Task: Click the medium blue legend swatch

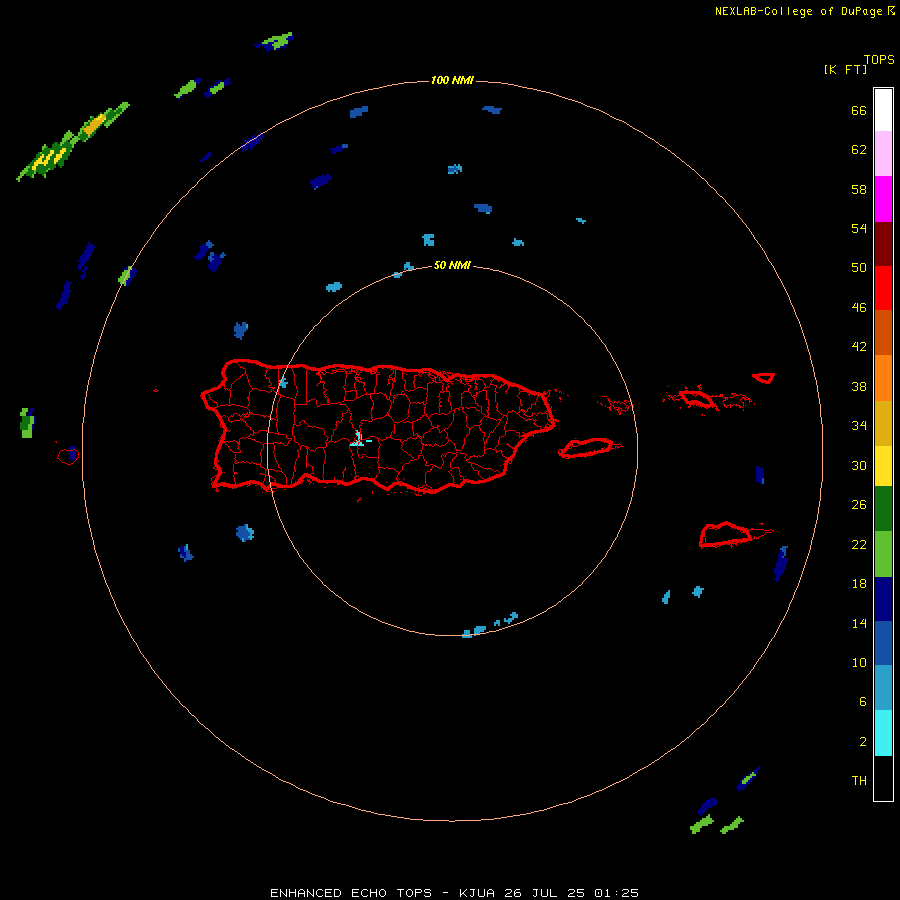Action: pyautogui.click(x=883, y=643)
